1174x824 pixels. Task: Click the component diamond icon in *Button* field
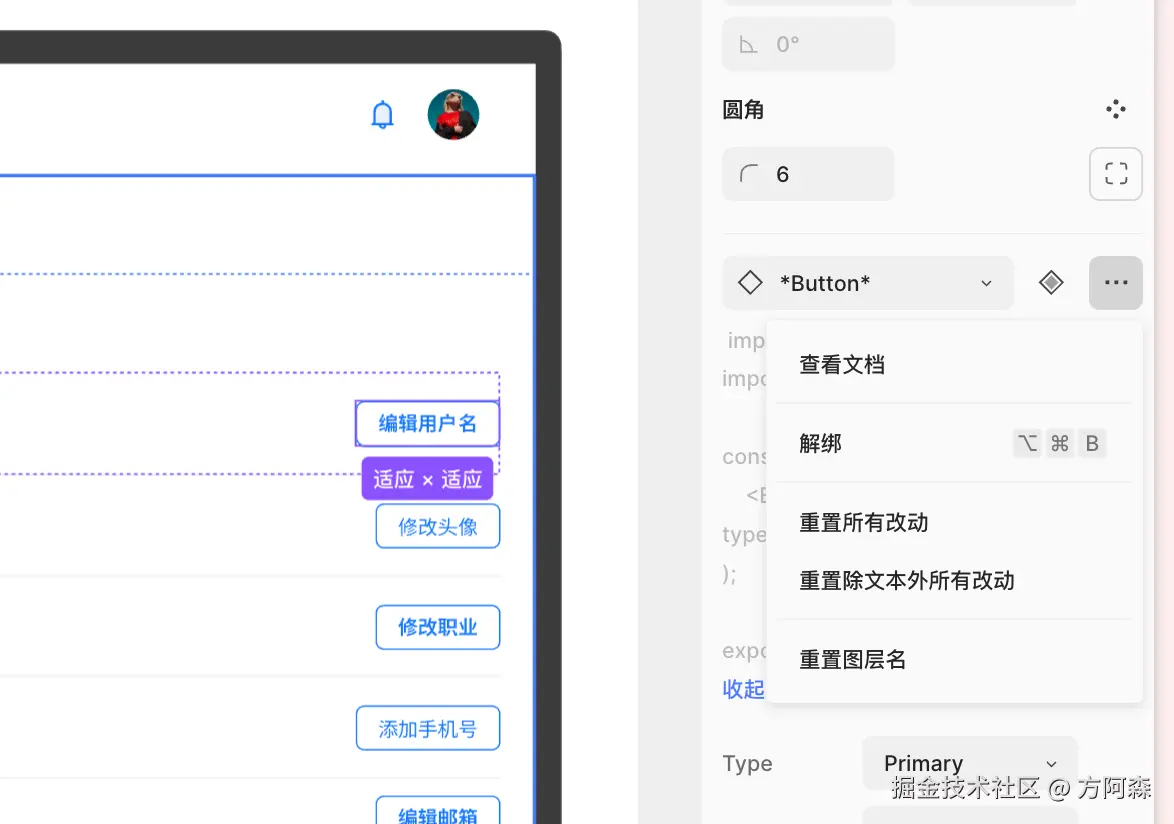pyautogui.click(x=750, y=283)
